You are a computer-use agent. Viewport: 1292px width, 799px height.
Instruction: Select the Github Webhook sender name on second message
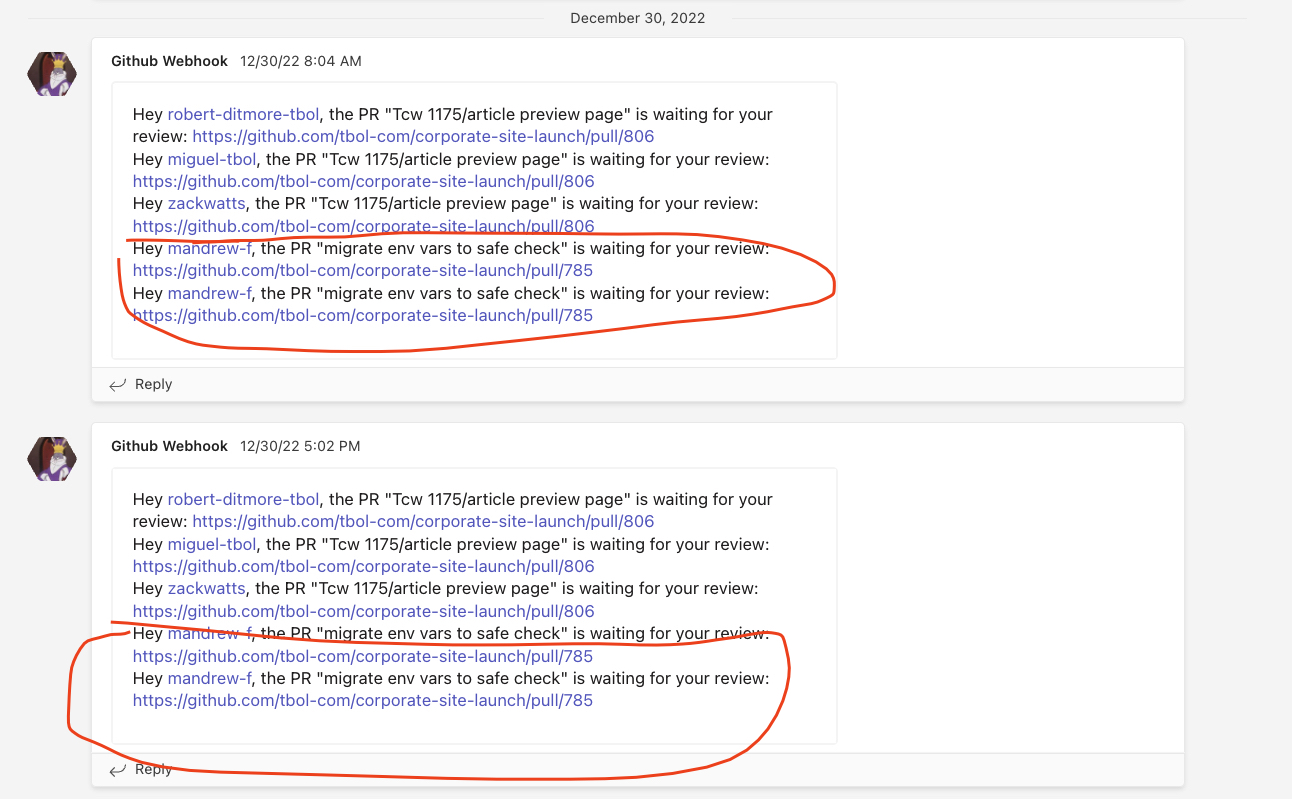click(169, 446)
